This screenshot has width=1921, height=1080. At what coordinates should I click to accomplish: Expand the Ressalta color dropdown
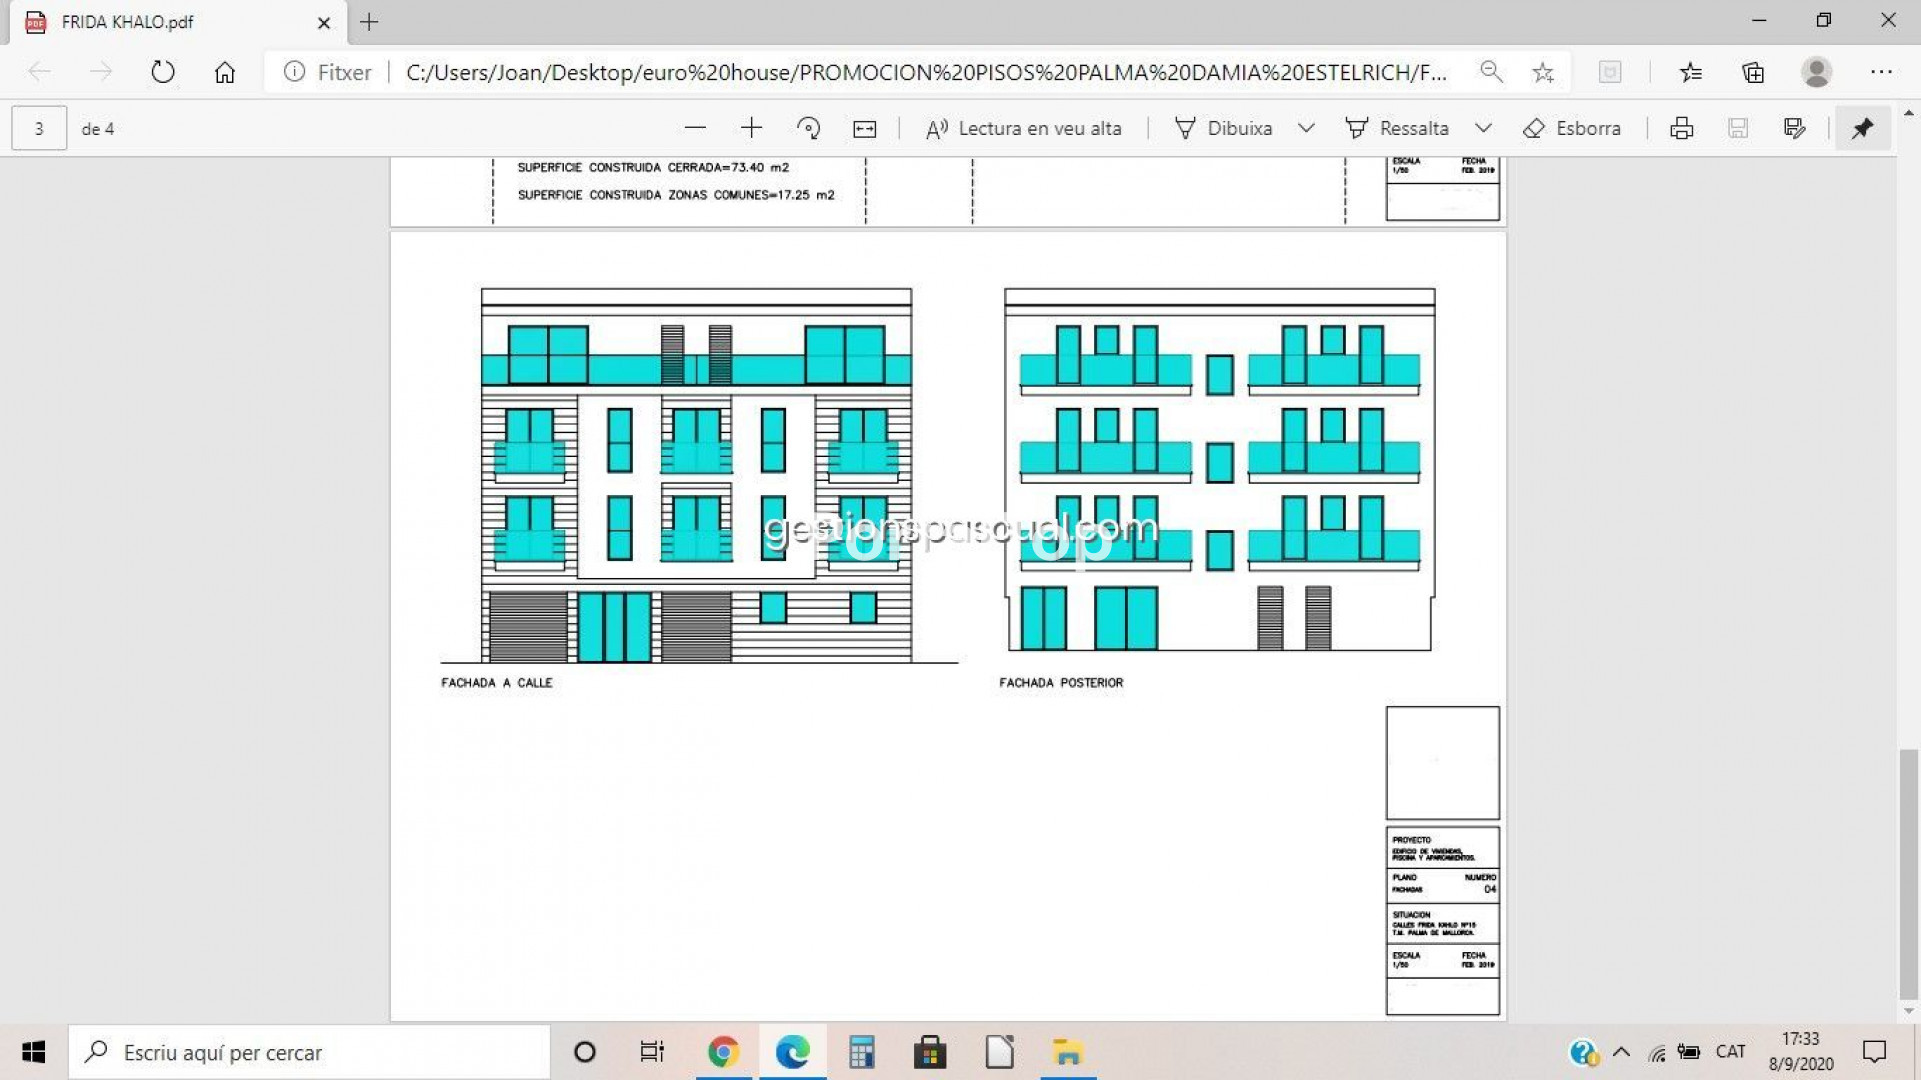(1483, 128)
